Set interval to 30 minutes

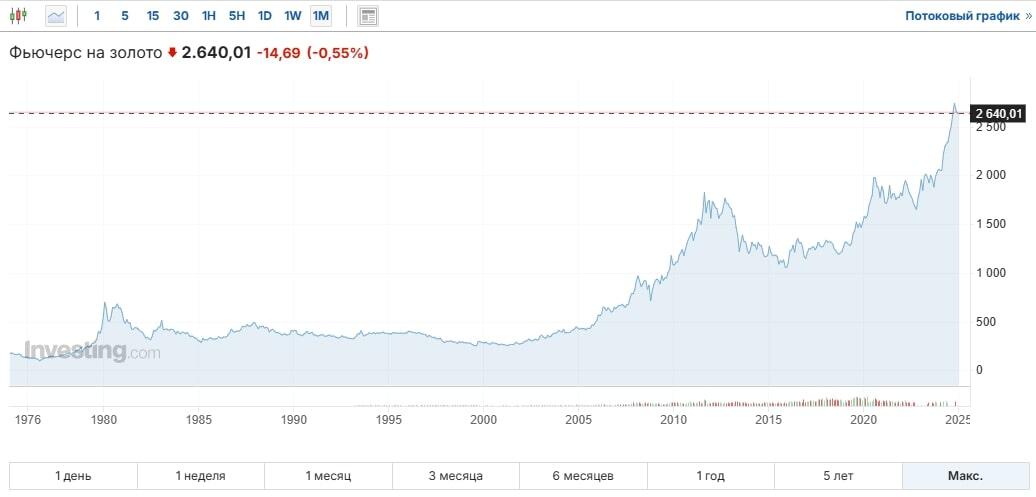[x=180, y=16]
